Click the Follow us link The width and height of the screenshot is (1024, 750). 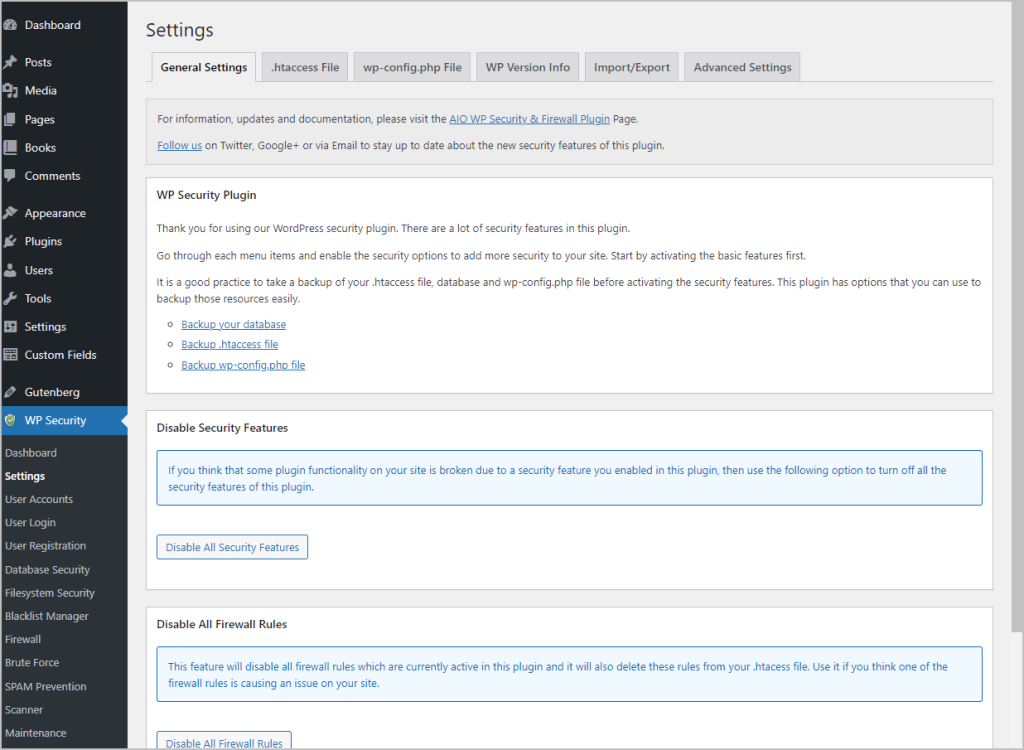(180, 145)
